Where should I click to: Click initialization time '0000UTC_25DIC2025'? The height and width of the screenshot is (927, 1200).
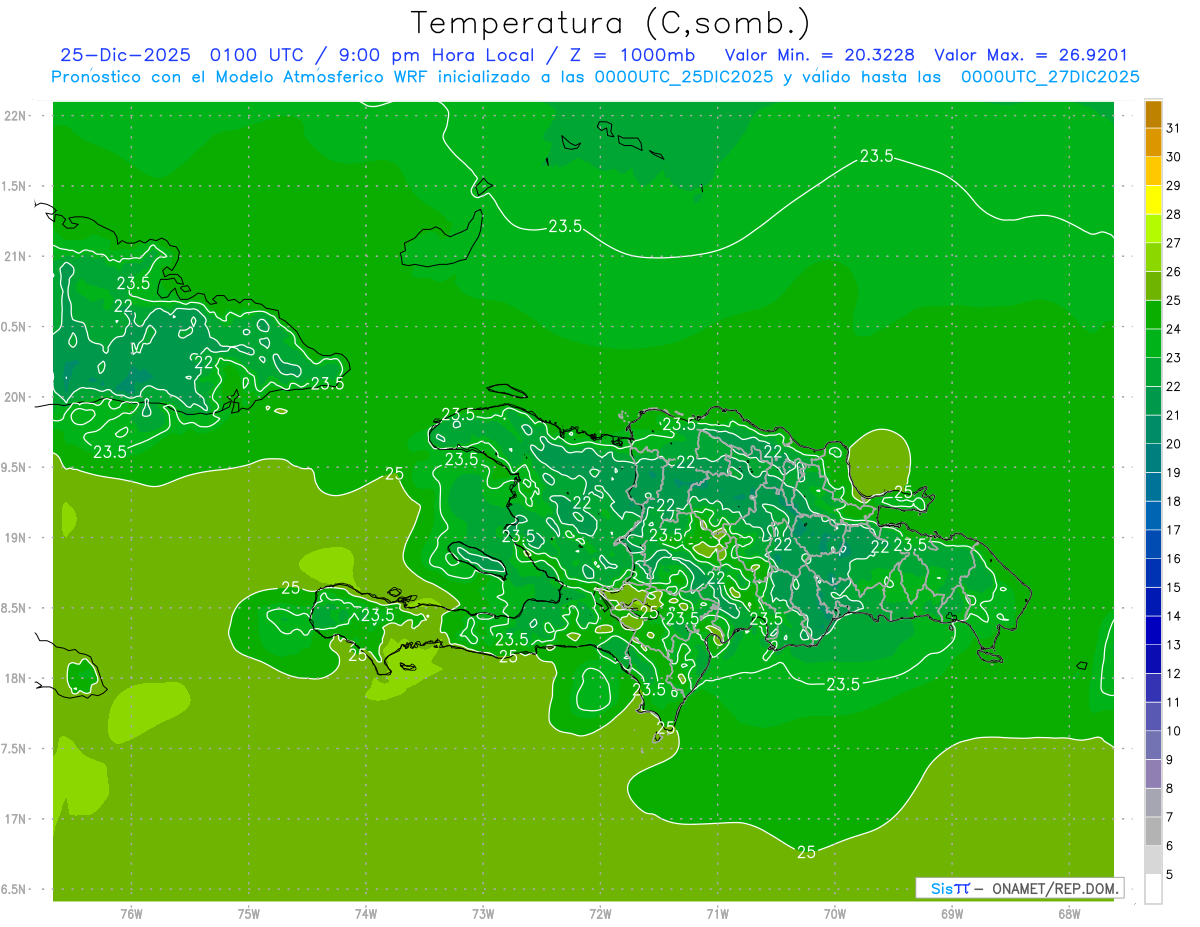684,77
